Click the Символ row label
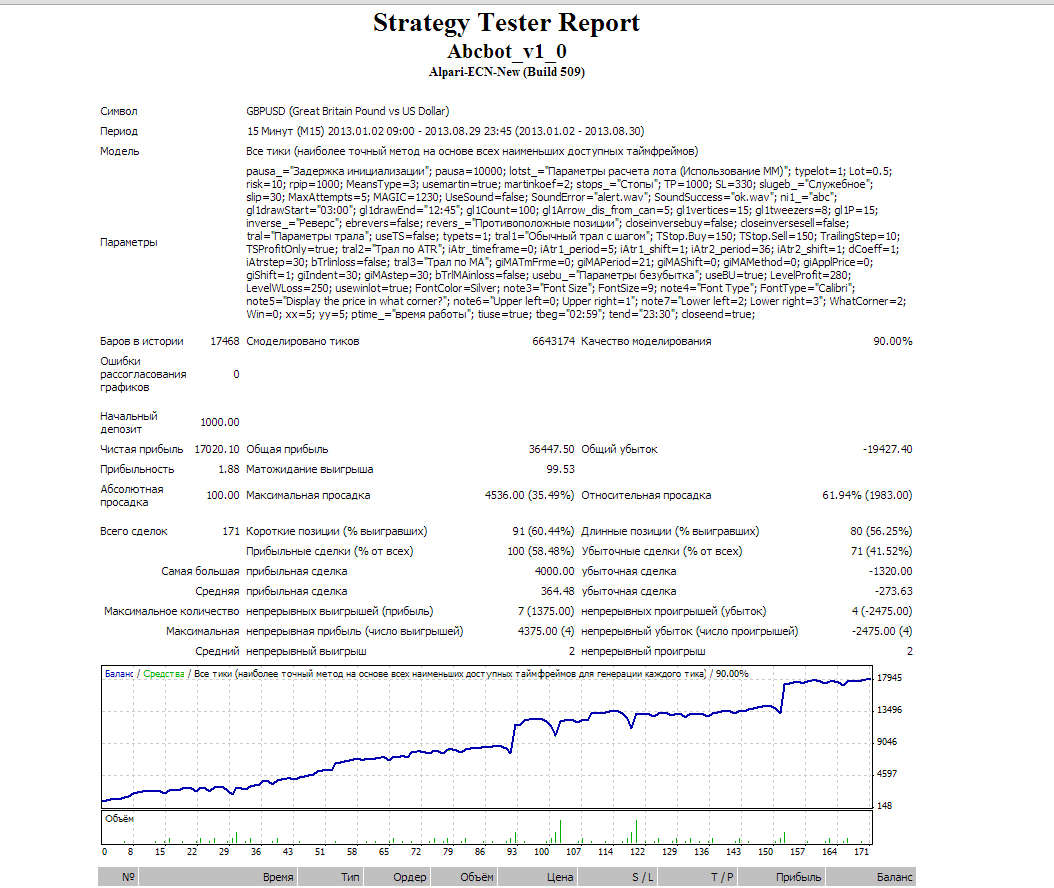Image resolution: width=1054 pixels, height=888 pixels. pyautogui.click(x=119, y=112)
